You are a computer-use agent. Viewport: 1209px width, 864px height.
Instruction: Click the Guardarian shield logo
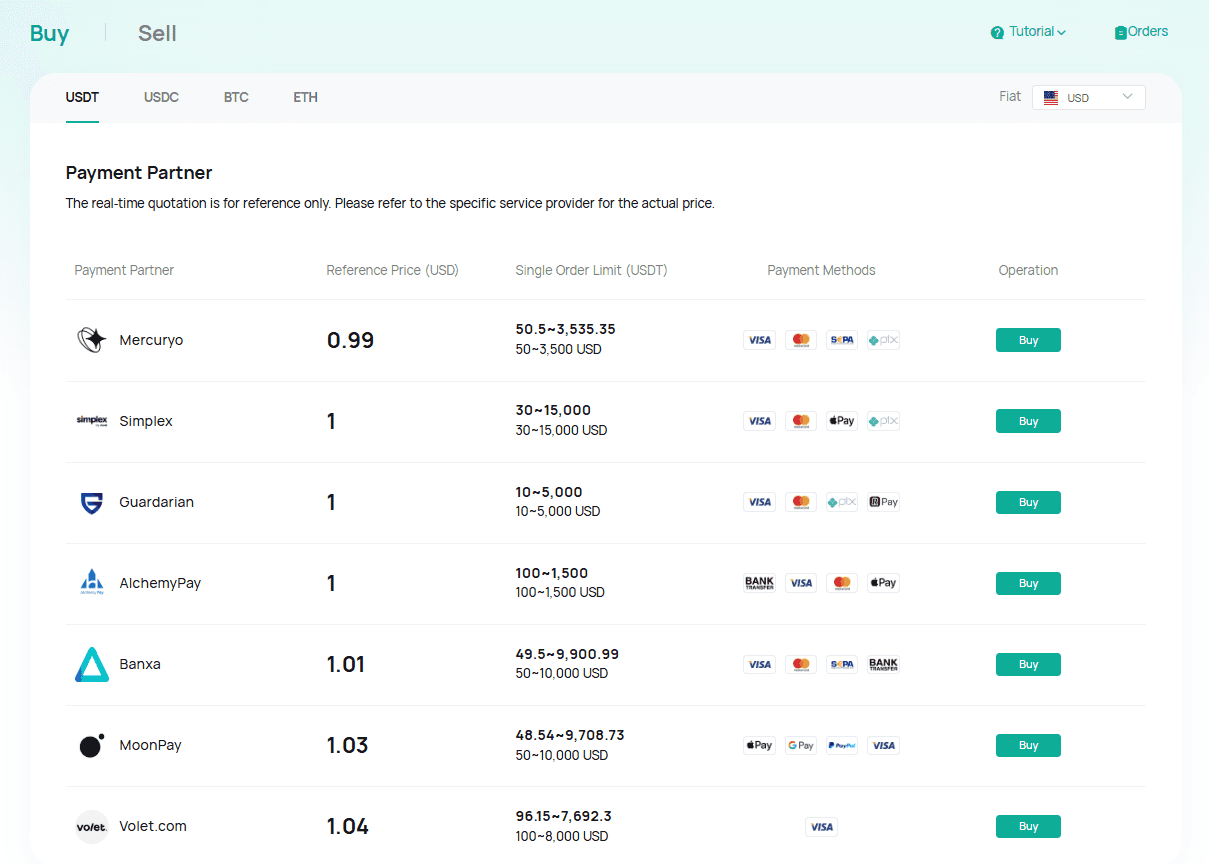pos(92,502)
